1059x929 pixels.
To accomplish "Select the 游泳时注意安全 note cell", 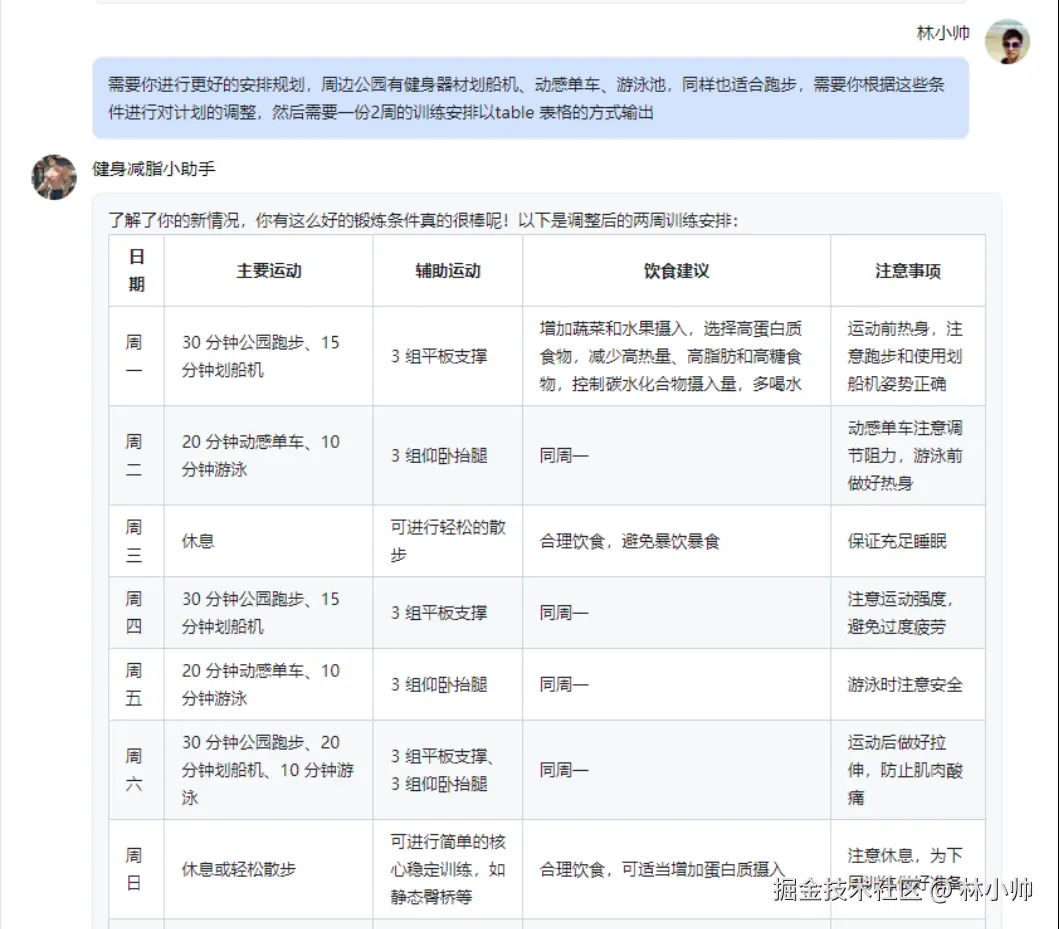I will [x=907, y=684].
